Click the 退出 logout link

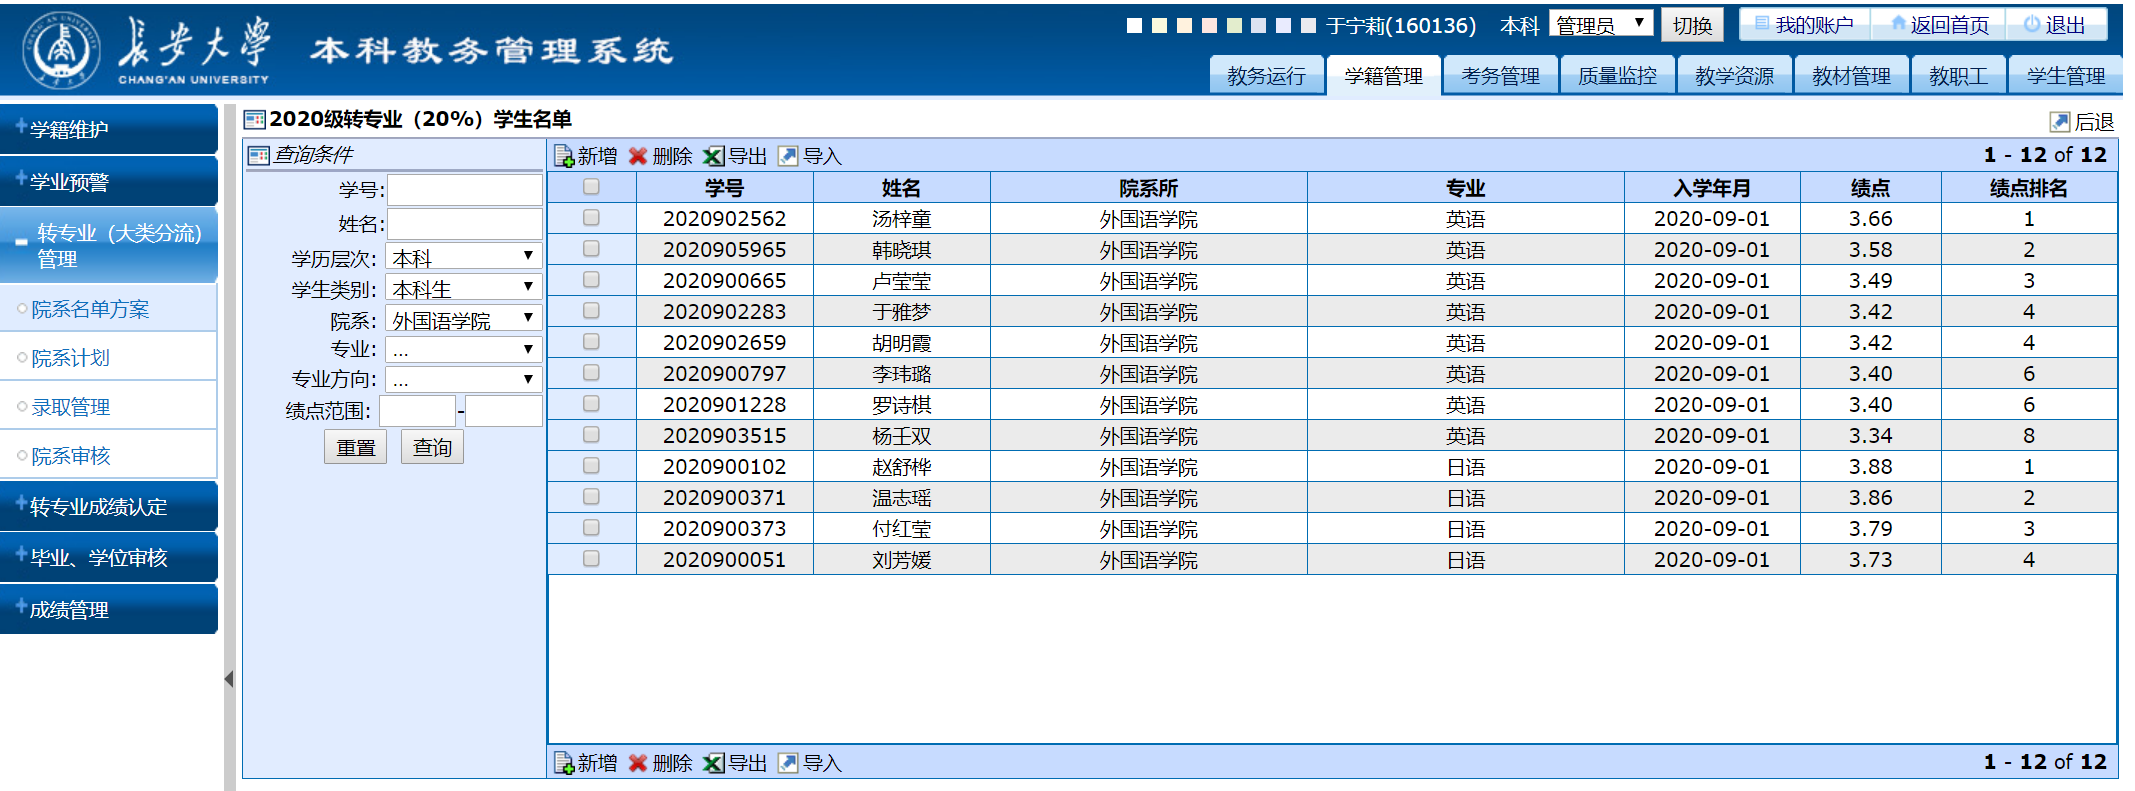click(2056, 25)
